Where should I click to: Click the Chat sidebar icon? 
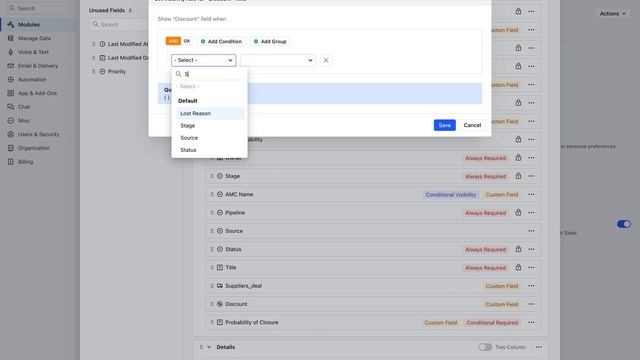tap(11, 107)
